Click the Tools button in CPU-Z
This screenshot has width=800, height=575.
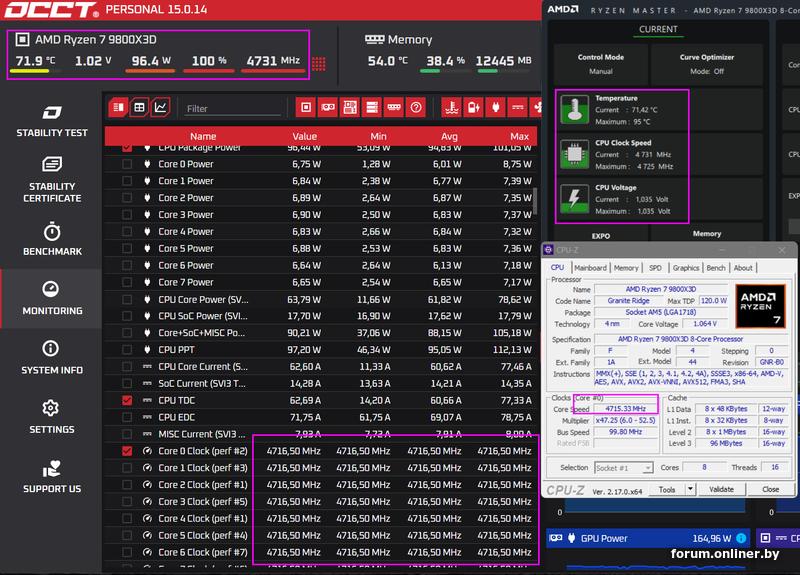[667, 489]
